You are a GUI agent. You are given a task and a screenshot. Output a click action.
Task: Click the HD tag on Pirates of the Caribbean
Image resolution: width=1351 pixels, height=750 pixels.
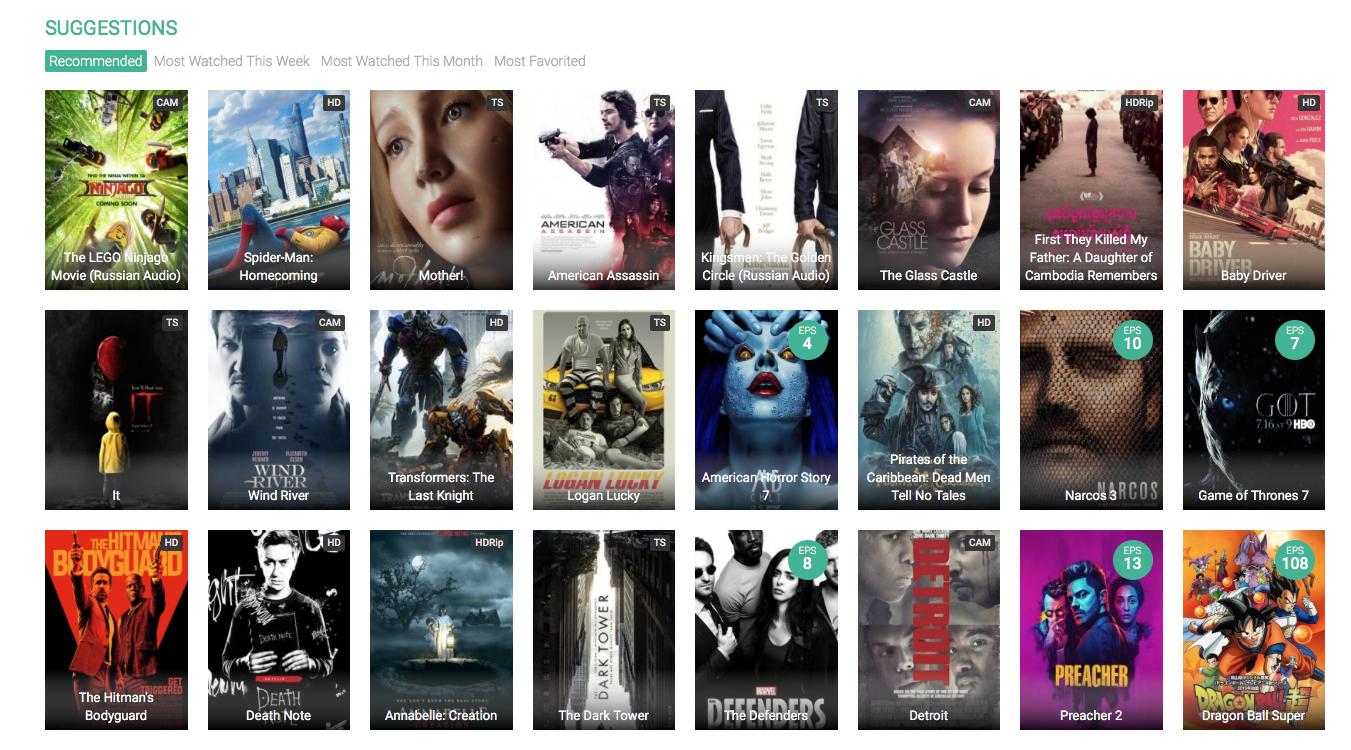[984, 323]
